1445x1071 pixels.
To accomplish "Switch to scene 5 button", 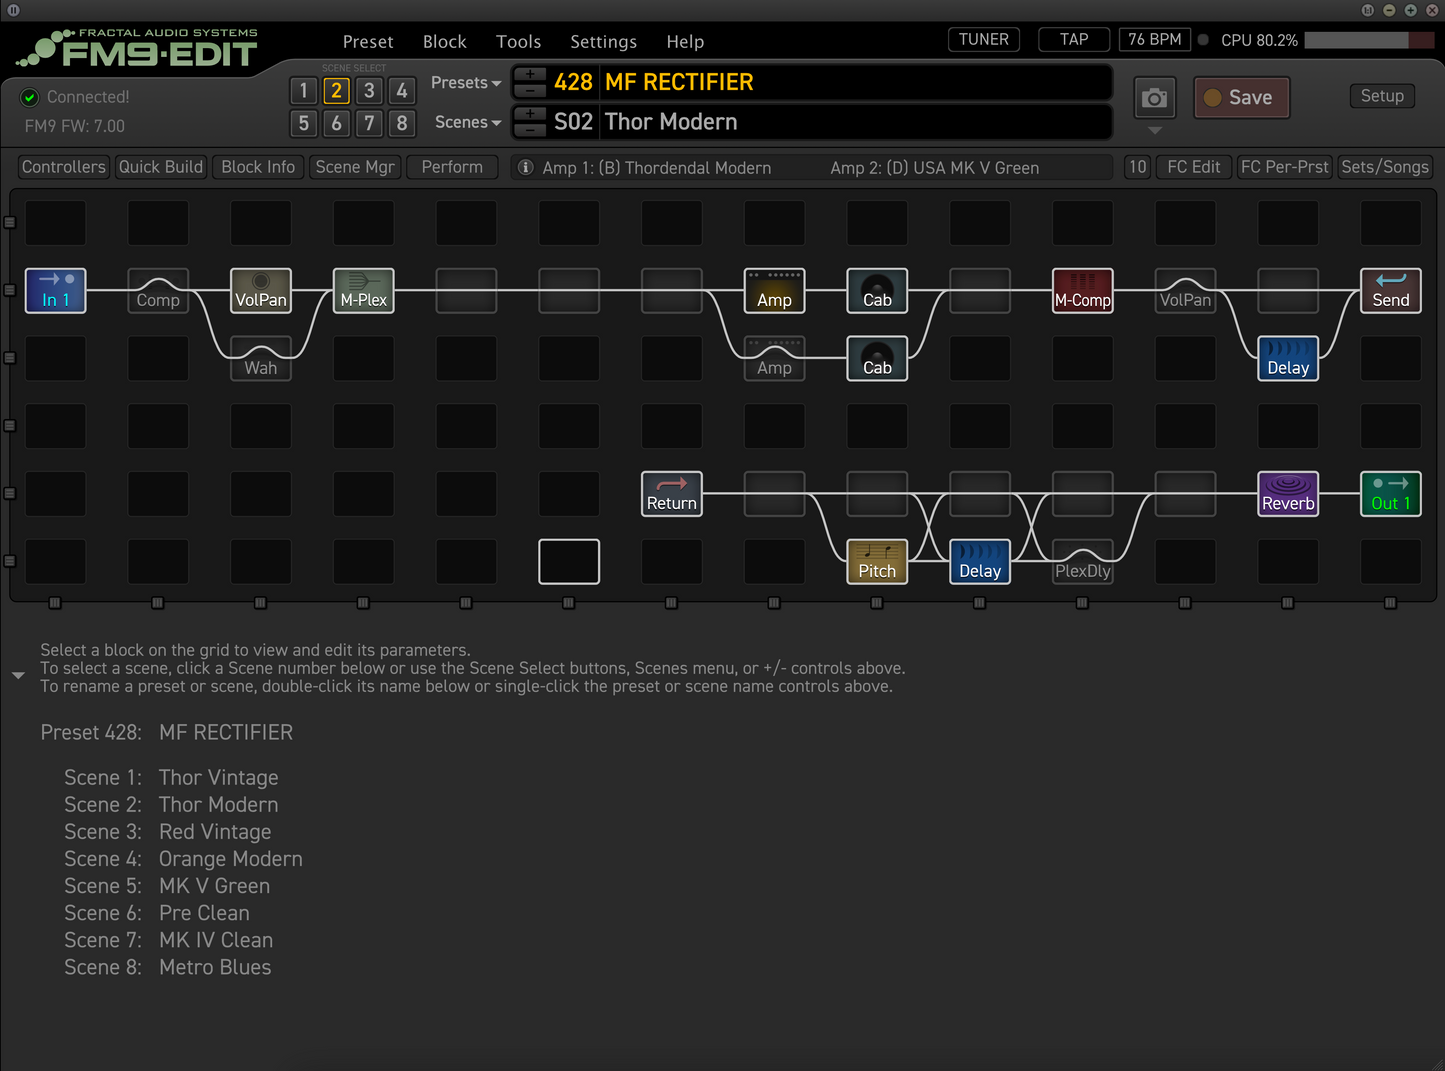I will (304, 123).
